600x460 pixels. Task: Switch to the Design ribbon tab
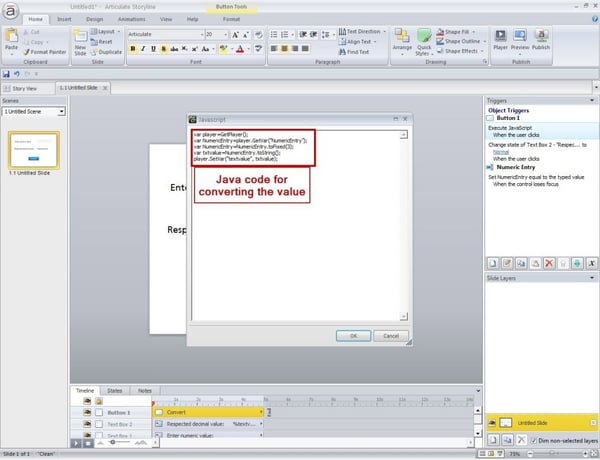point(95,19)
